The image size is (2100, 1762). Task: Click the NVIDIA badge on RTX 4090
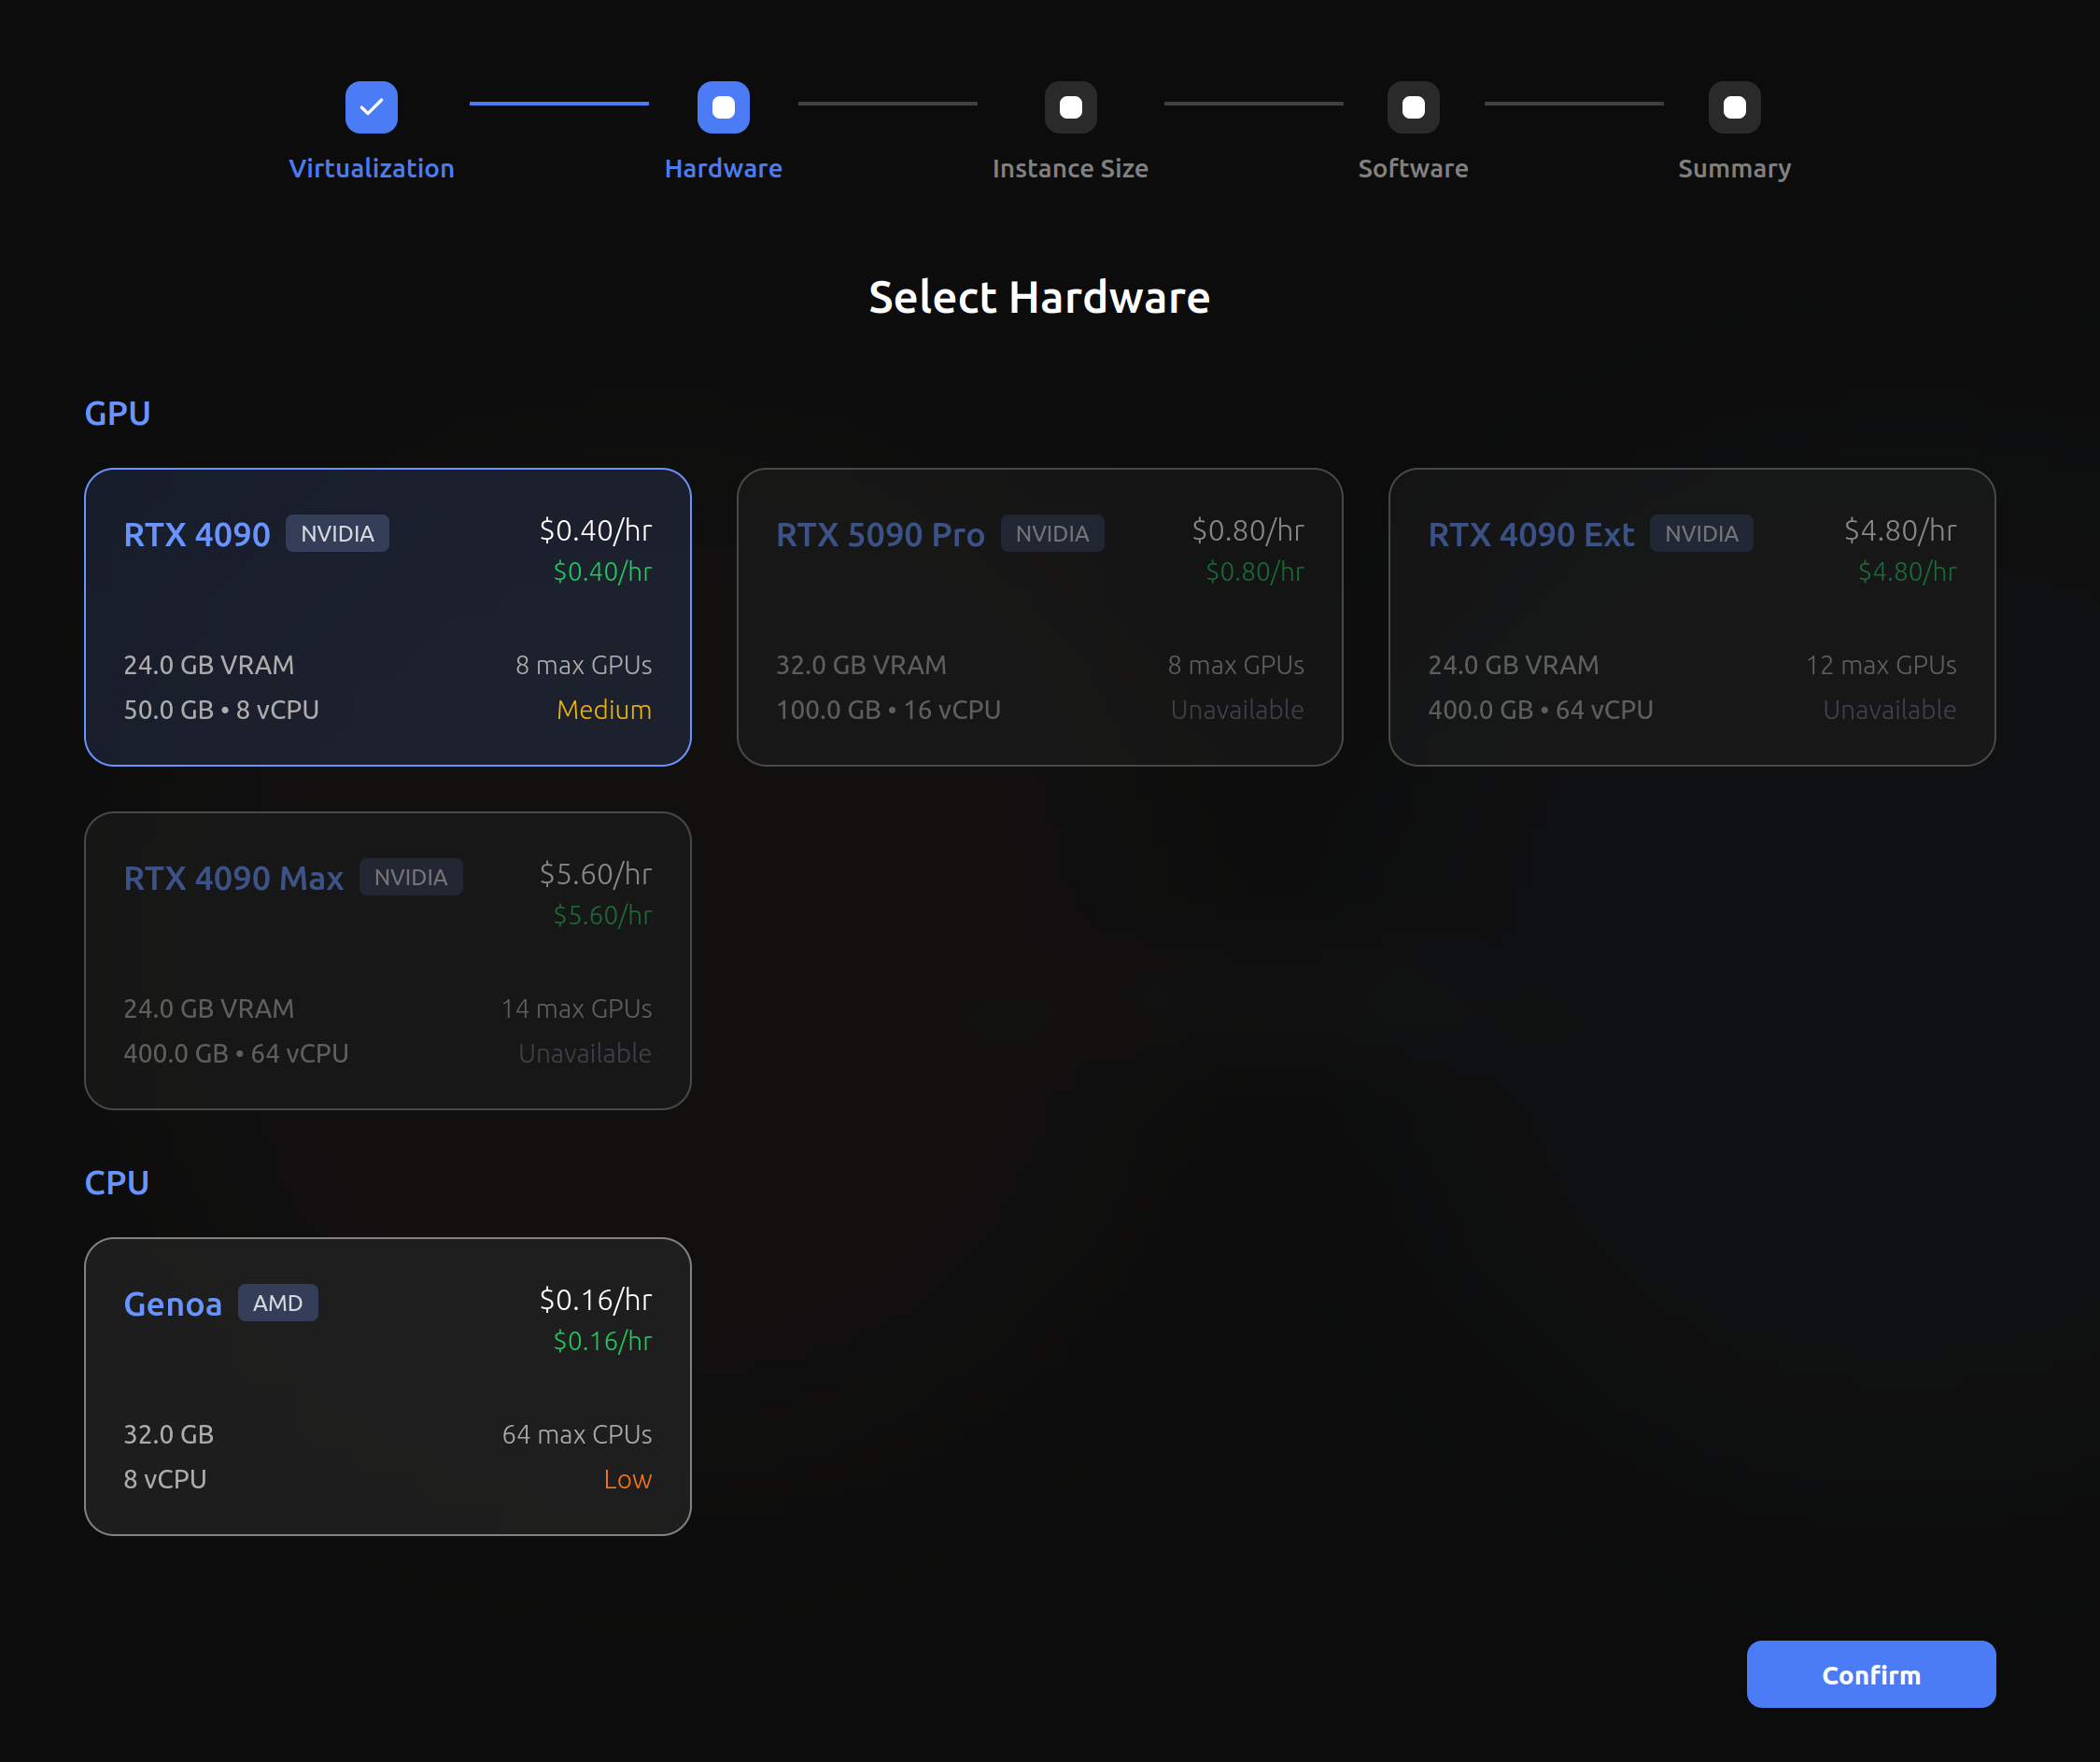pos(337,533)
